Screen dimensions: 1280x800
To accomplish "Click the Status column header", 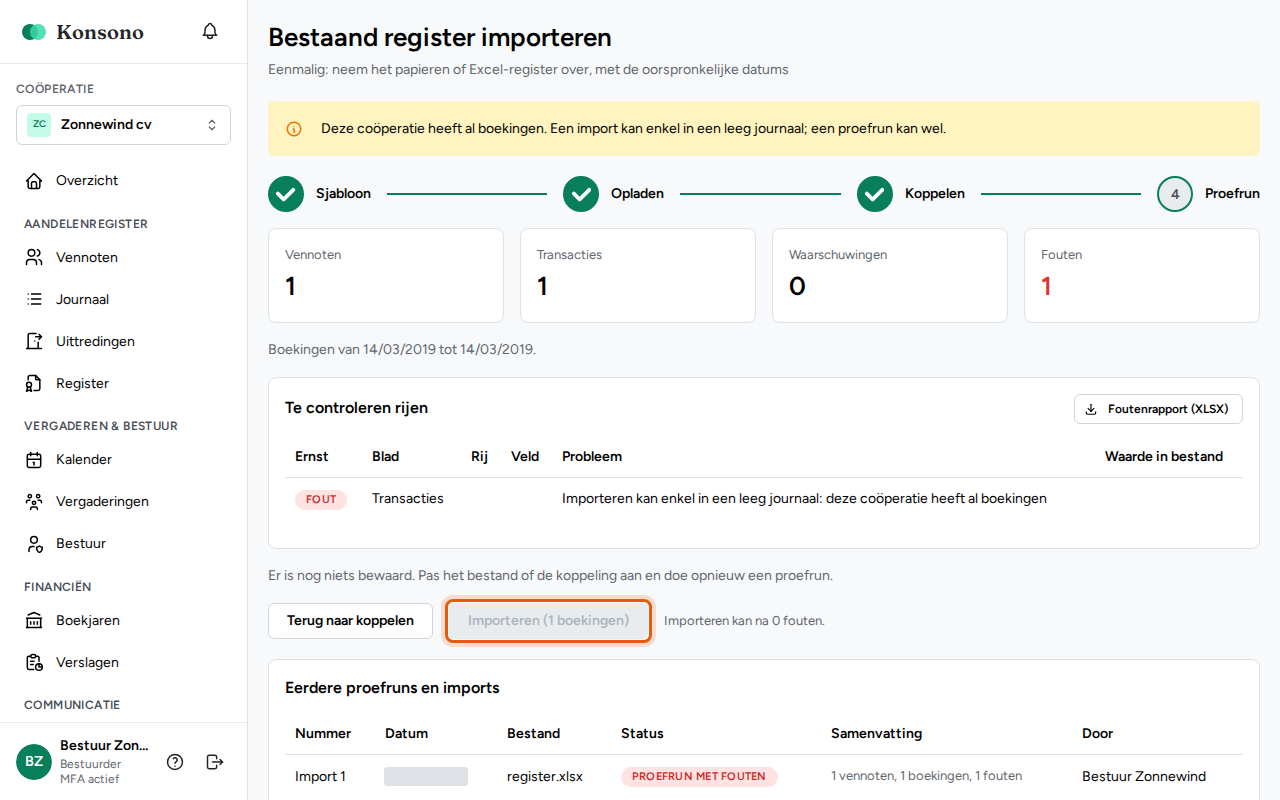I will (642, 733).
